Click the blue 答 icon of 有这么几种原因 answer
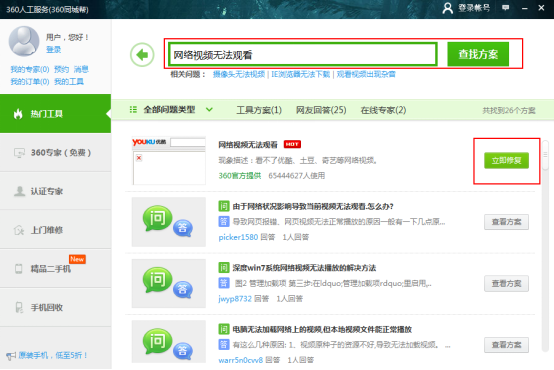This screenshot has height=370, width=554. [224, 344]
